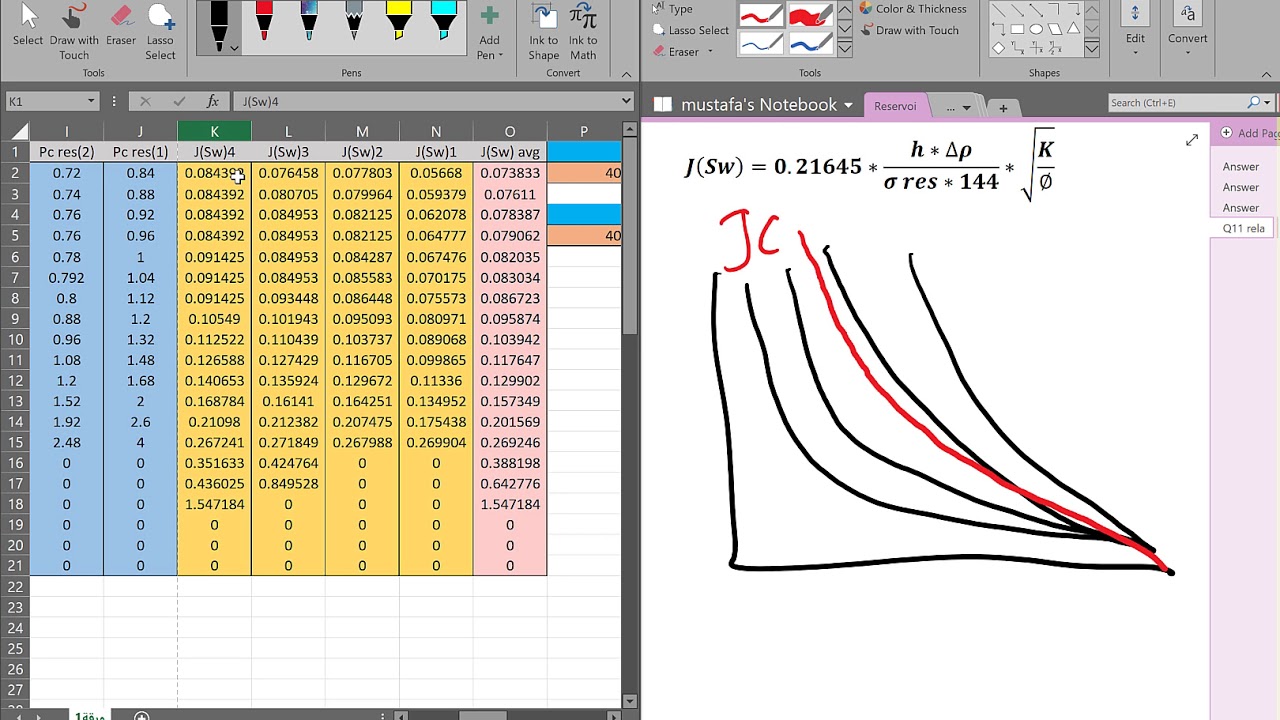Pick the red pen in Pens gallery

[264, 22]
